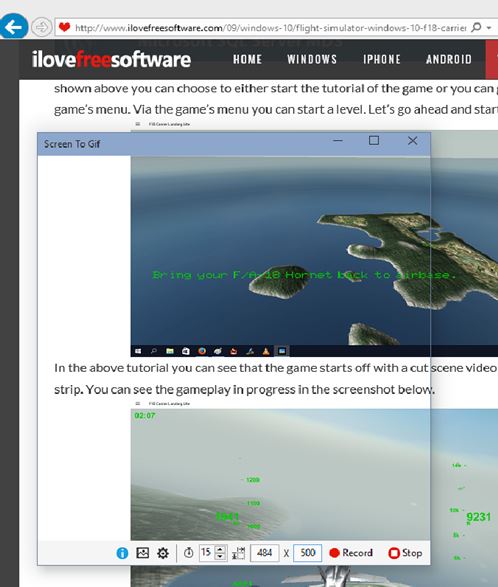Open the address bar dropdown arrow

489,27
